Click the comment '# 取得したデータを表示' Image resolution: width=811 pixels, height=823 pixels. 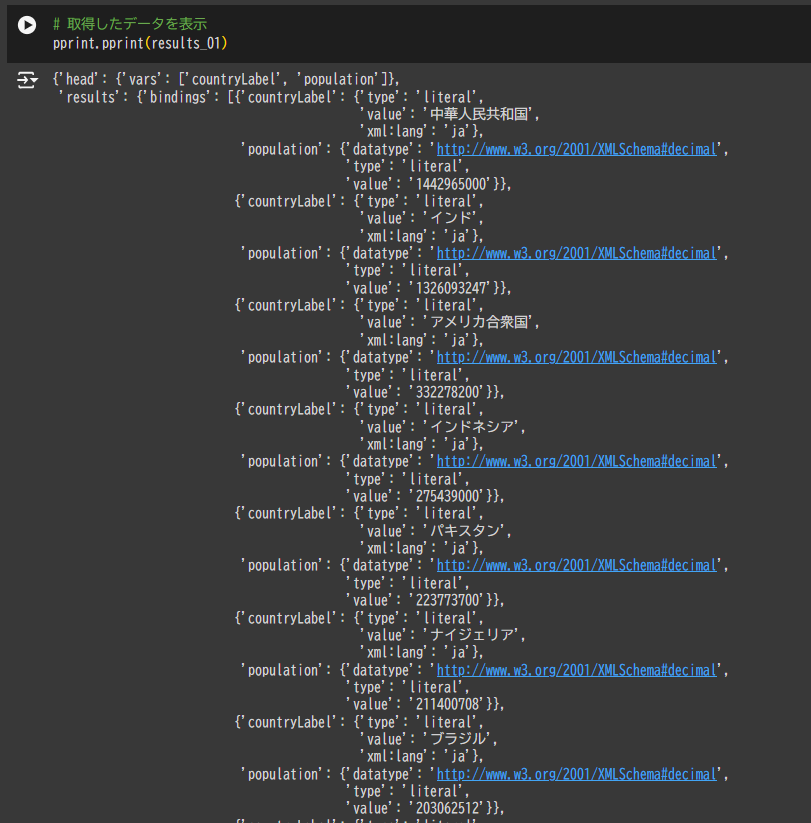130,24
